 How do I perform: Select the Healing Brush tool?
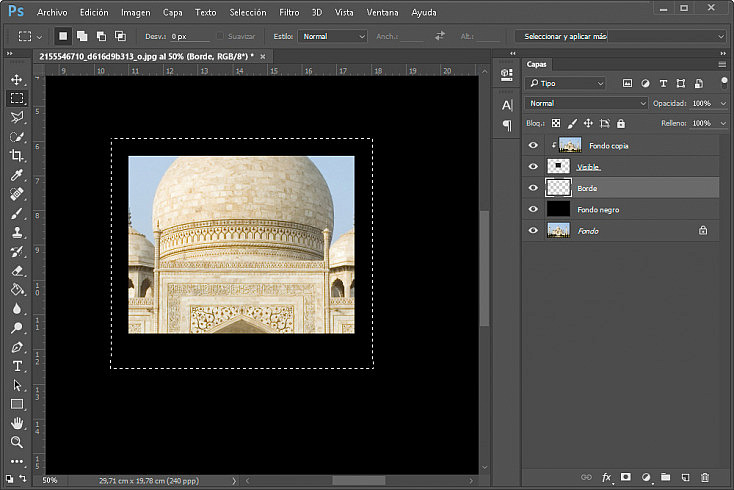pos(17,194)
